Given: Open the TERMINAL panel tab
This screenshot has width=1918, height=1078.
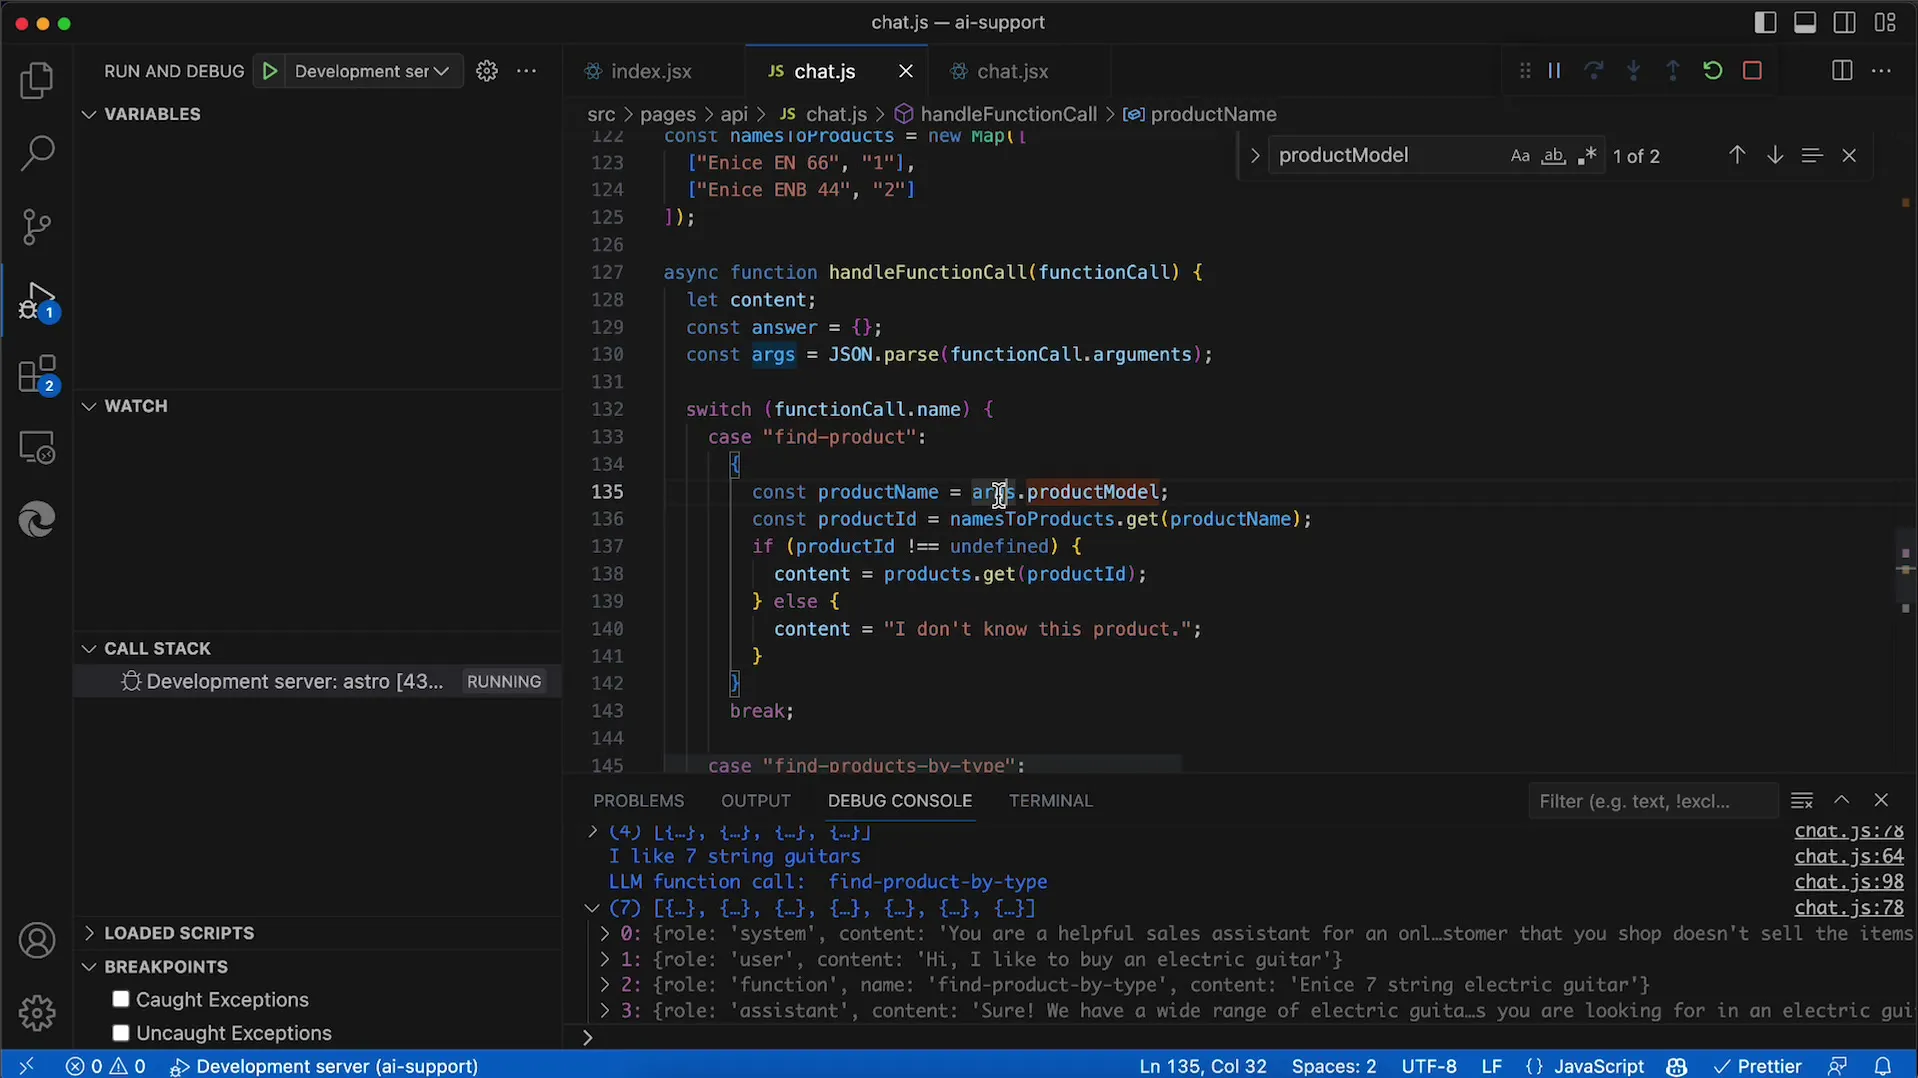Looking at the screenshot, I should click(1050, 801).
